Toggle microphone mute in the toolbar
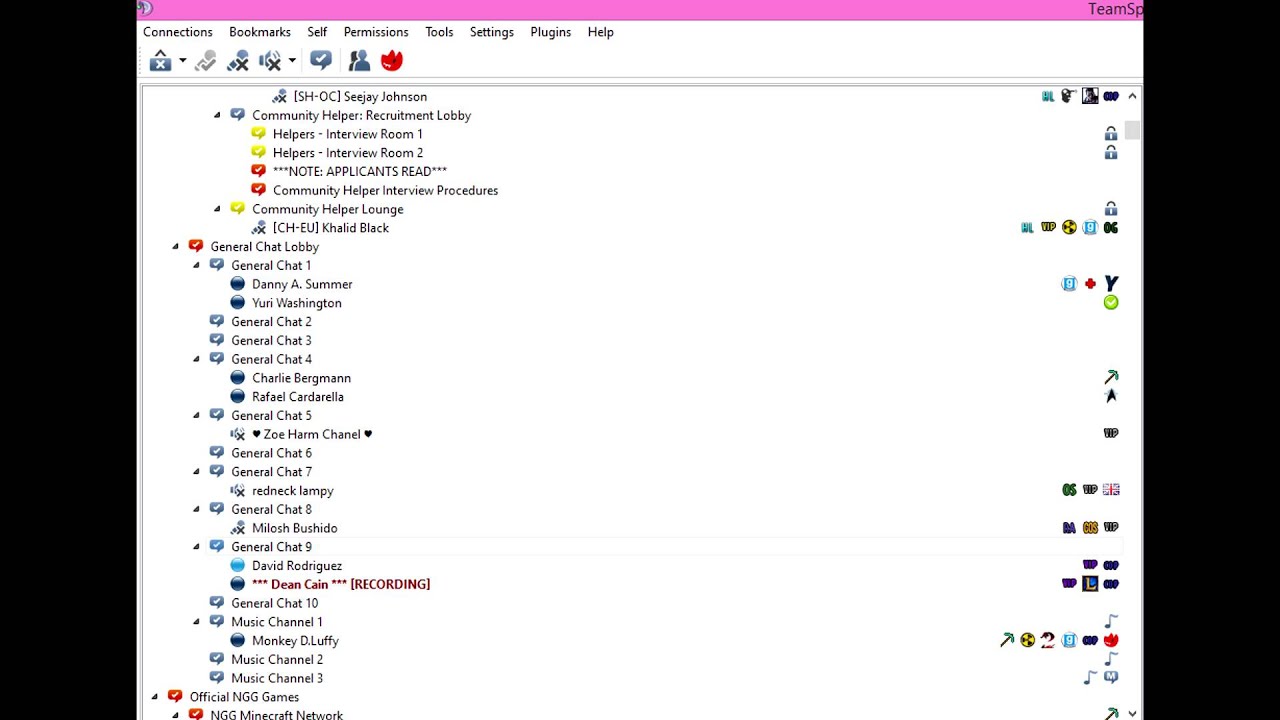The height and width of the screenshot is (720, 1280). point(237,61)
